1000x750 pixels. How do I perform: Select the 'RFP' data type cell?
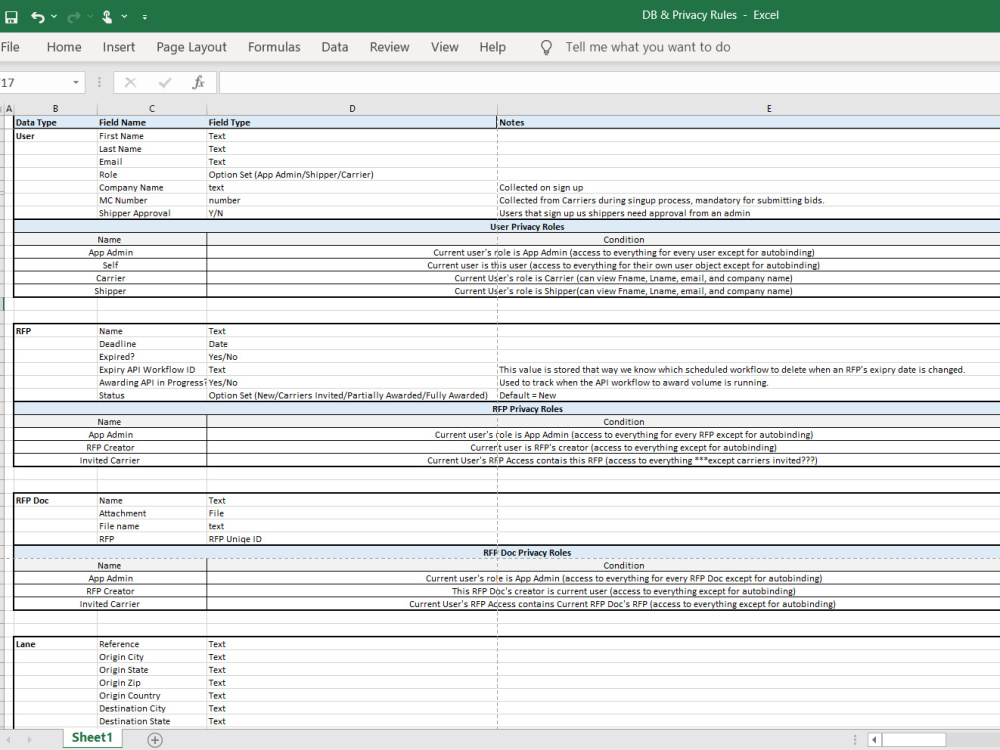click(x=55, y=331)
